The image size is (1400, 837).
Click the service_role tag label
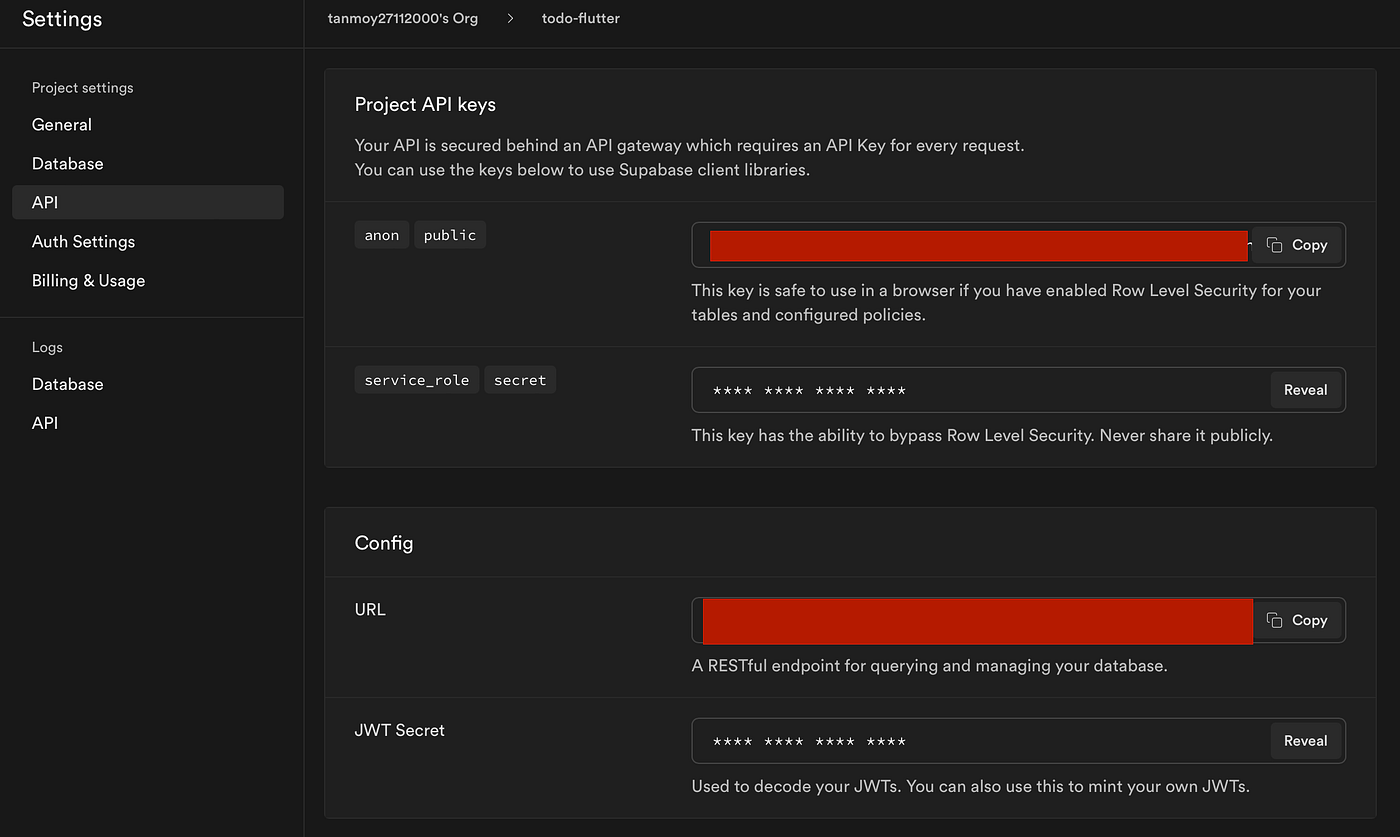(417, 380)
